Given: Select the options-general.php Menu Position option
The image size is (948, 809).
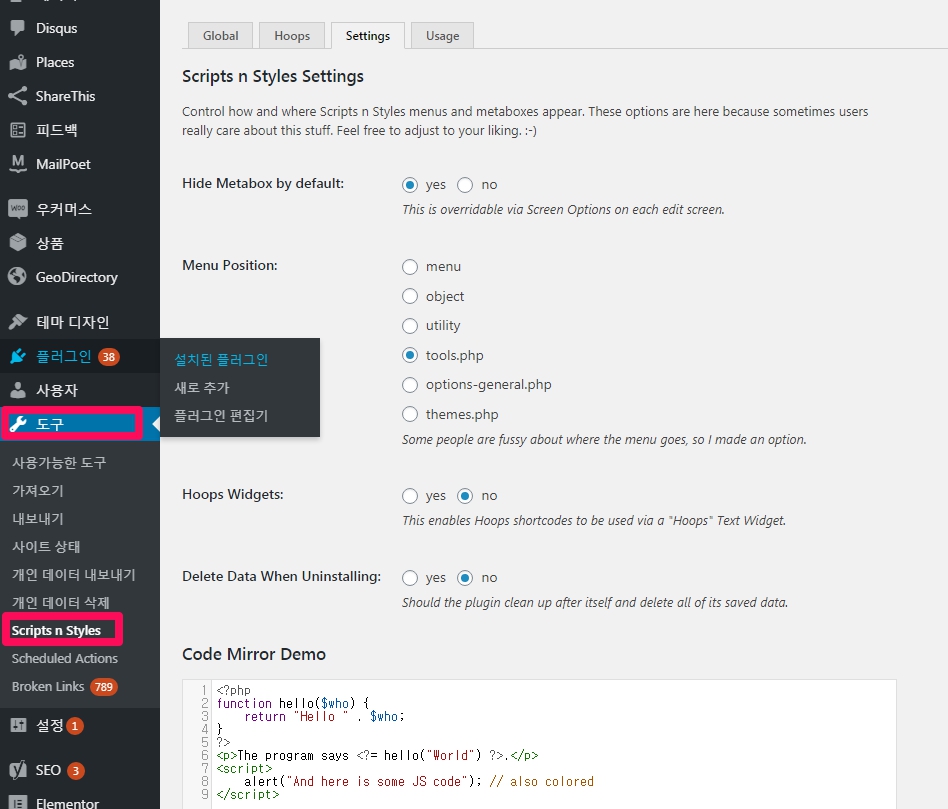Looking at the screenshot, I should click(x=410, y=385).
